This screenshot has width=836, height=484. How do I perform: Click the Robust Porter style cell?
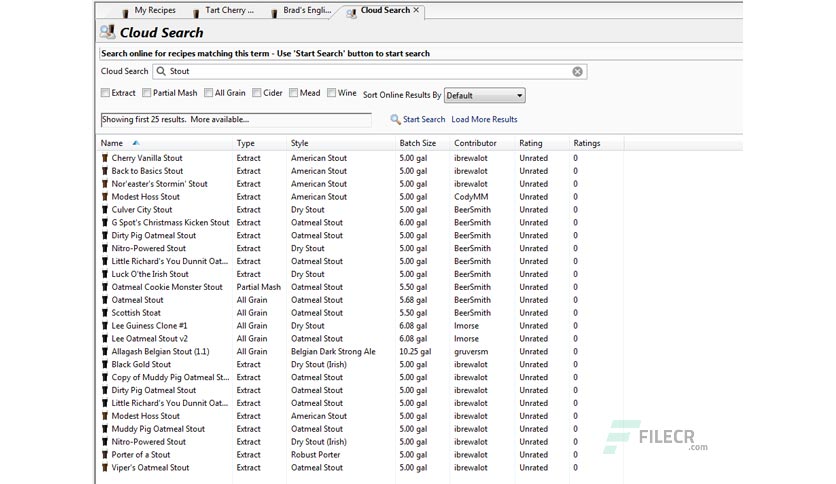click(316, 455)
